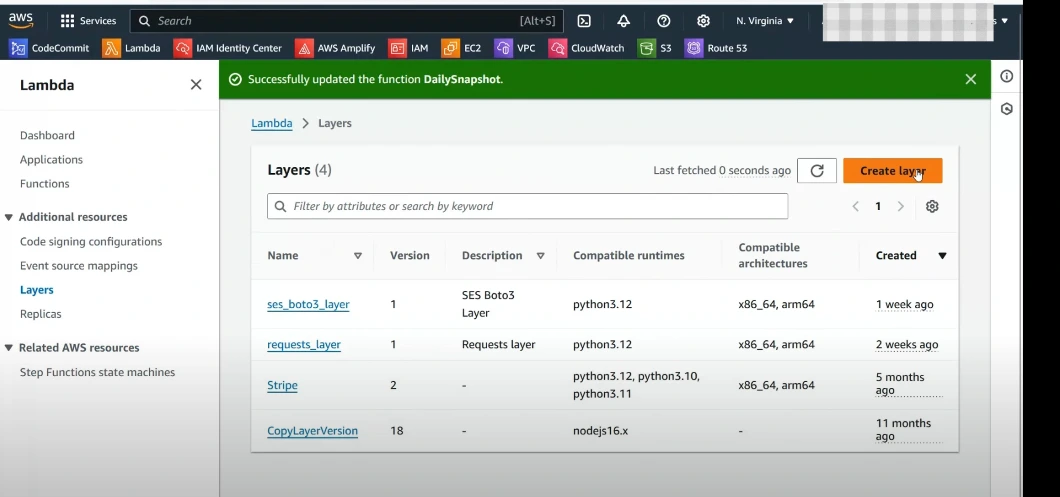The width and height of the screenshot is (1060, 497).
Task: Refresh the Layers list
Action: [x=816, y=171]
